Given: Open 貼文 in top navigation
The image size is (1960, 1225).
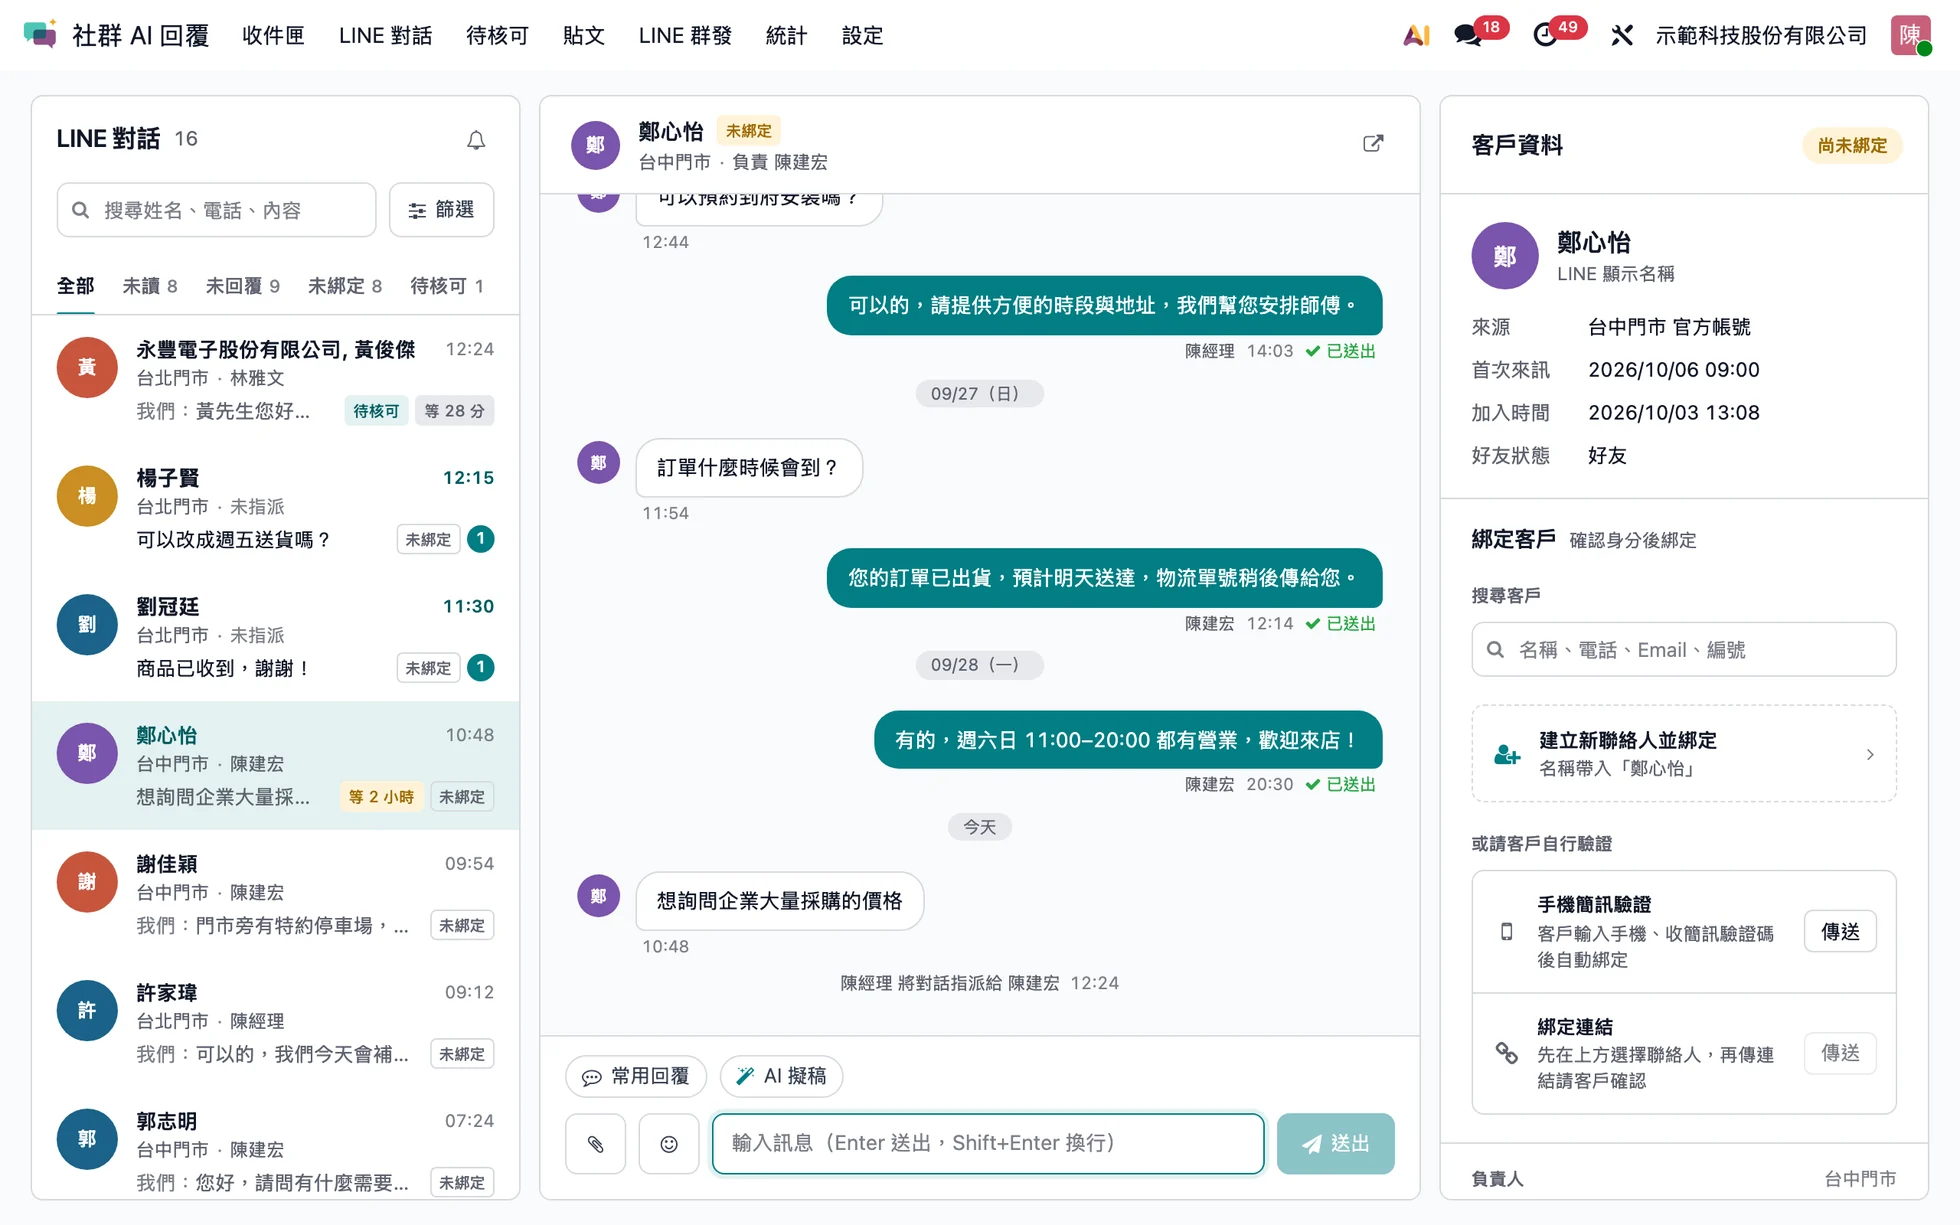Looking at the screenshot, I should point(584,35).
